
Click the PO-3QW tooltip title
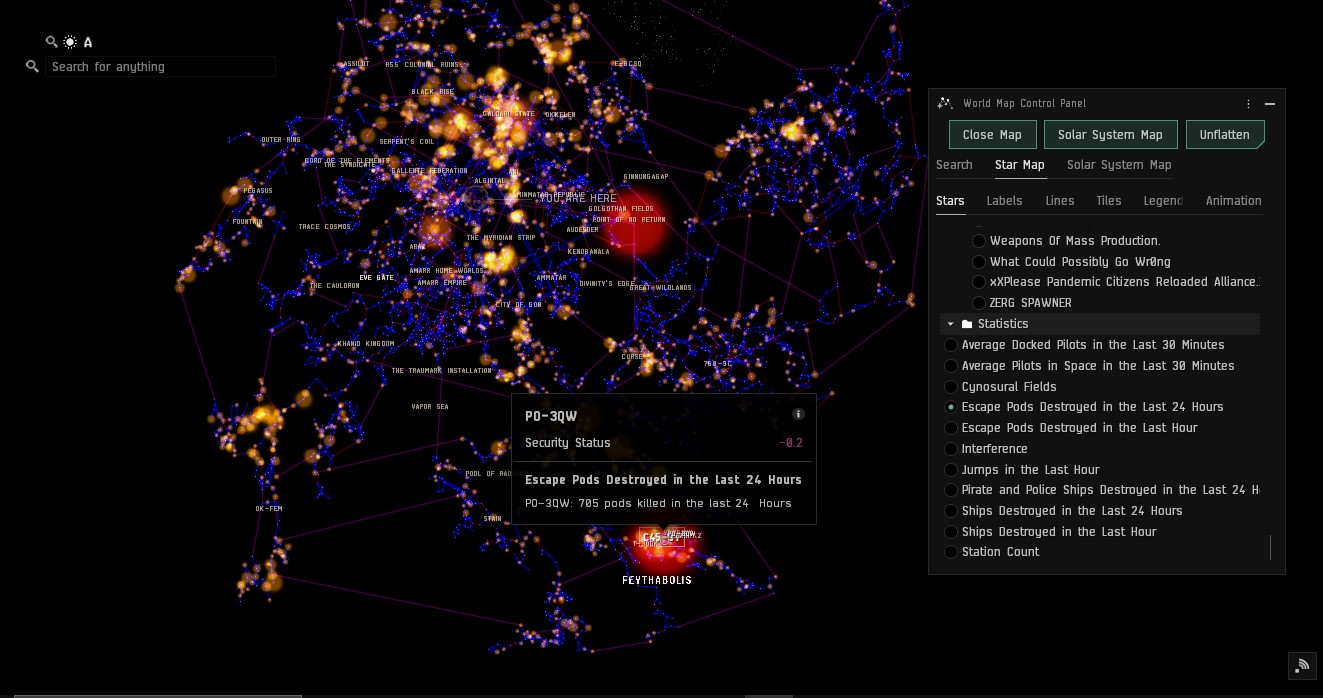(551, 416)
